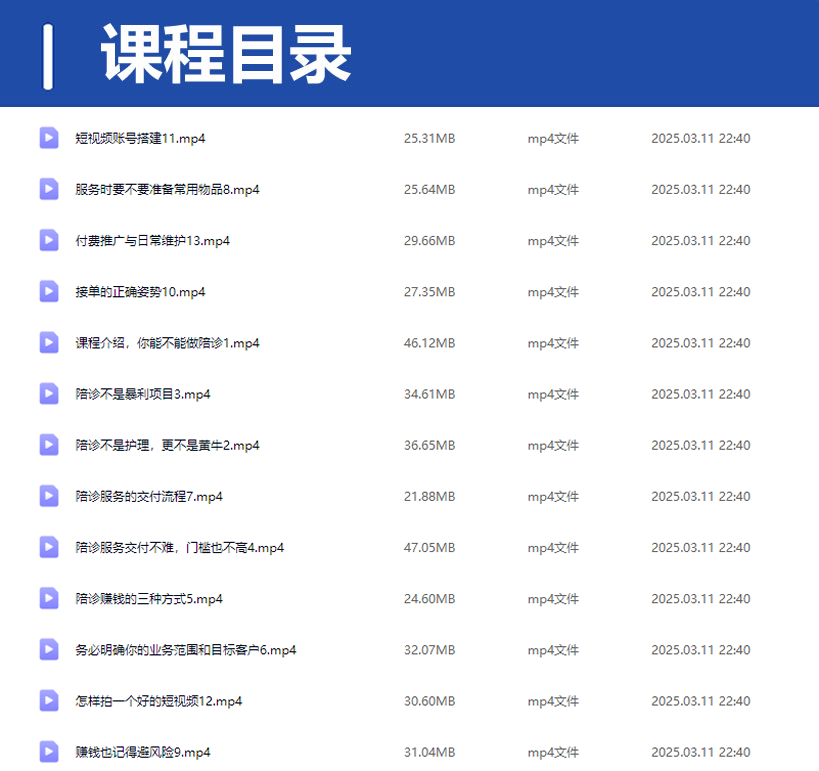
Task: Click the 25.64MB size value
Action: tap(429, 190)
